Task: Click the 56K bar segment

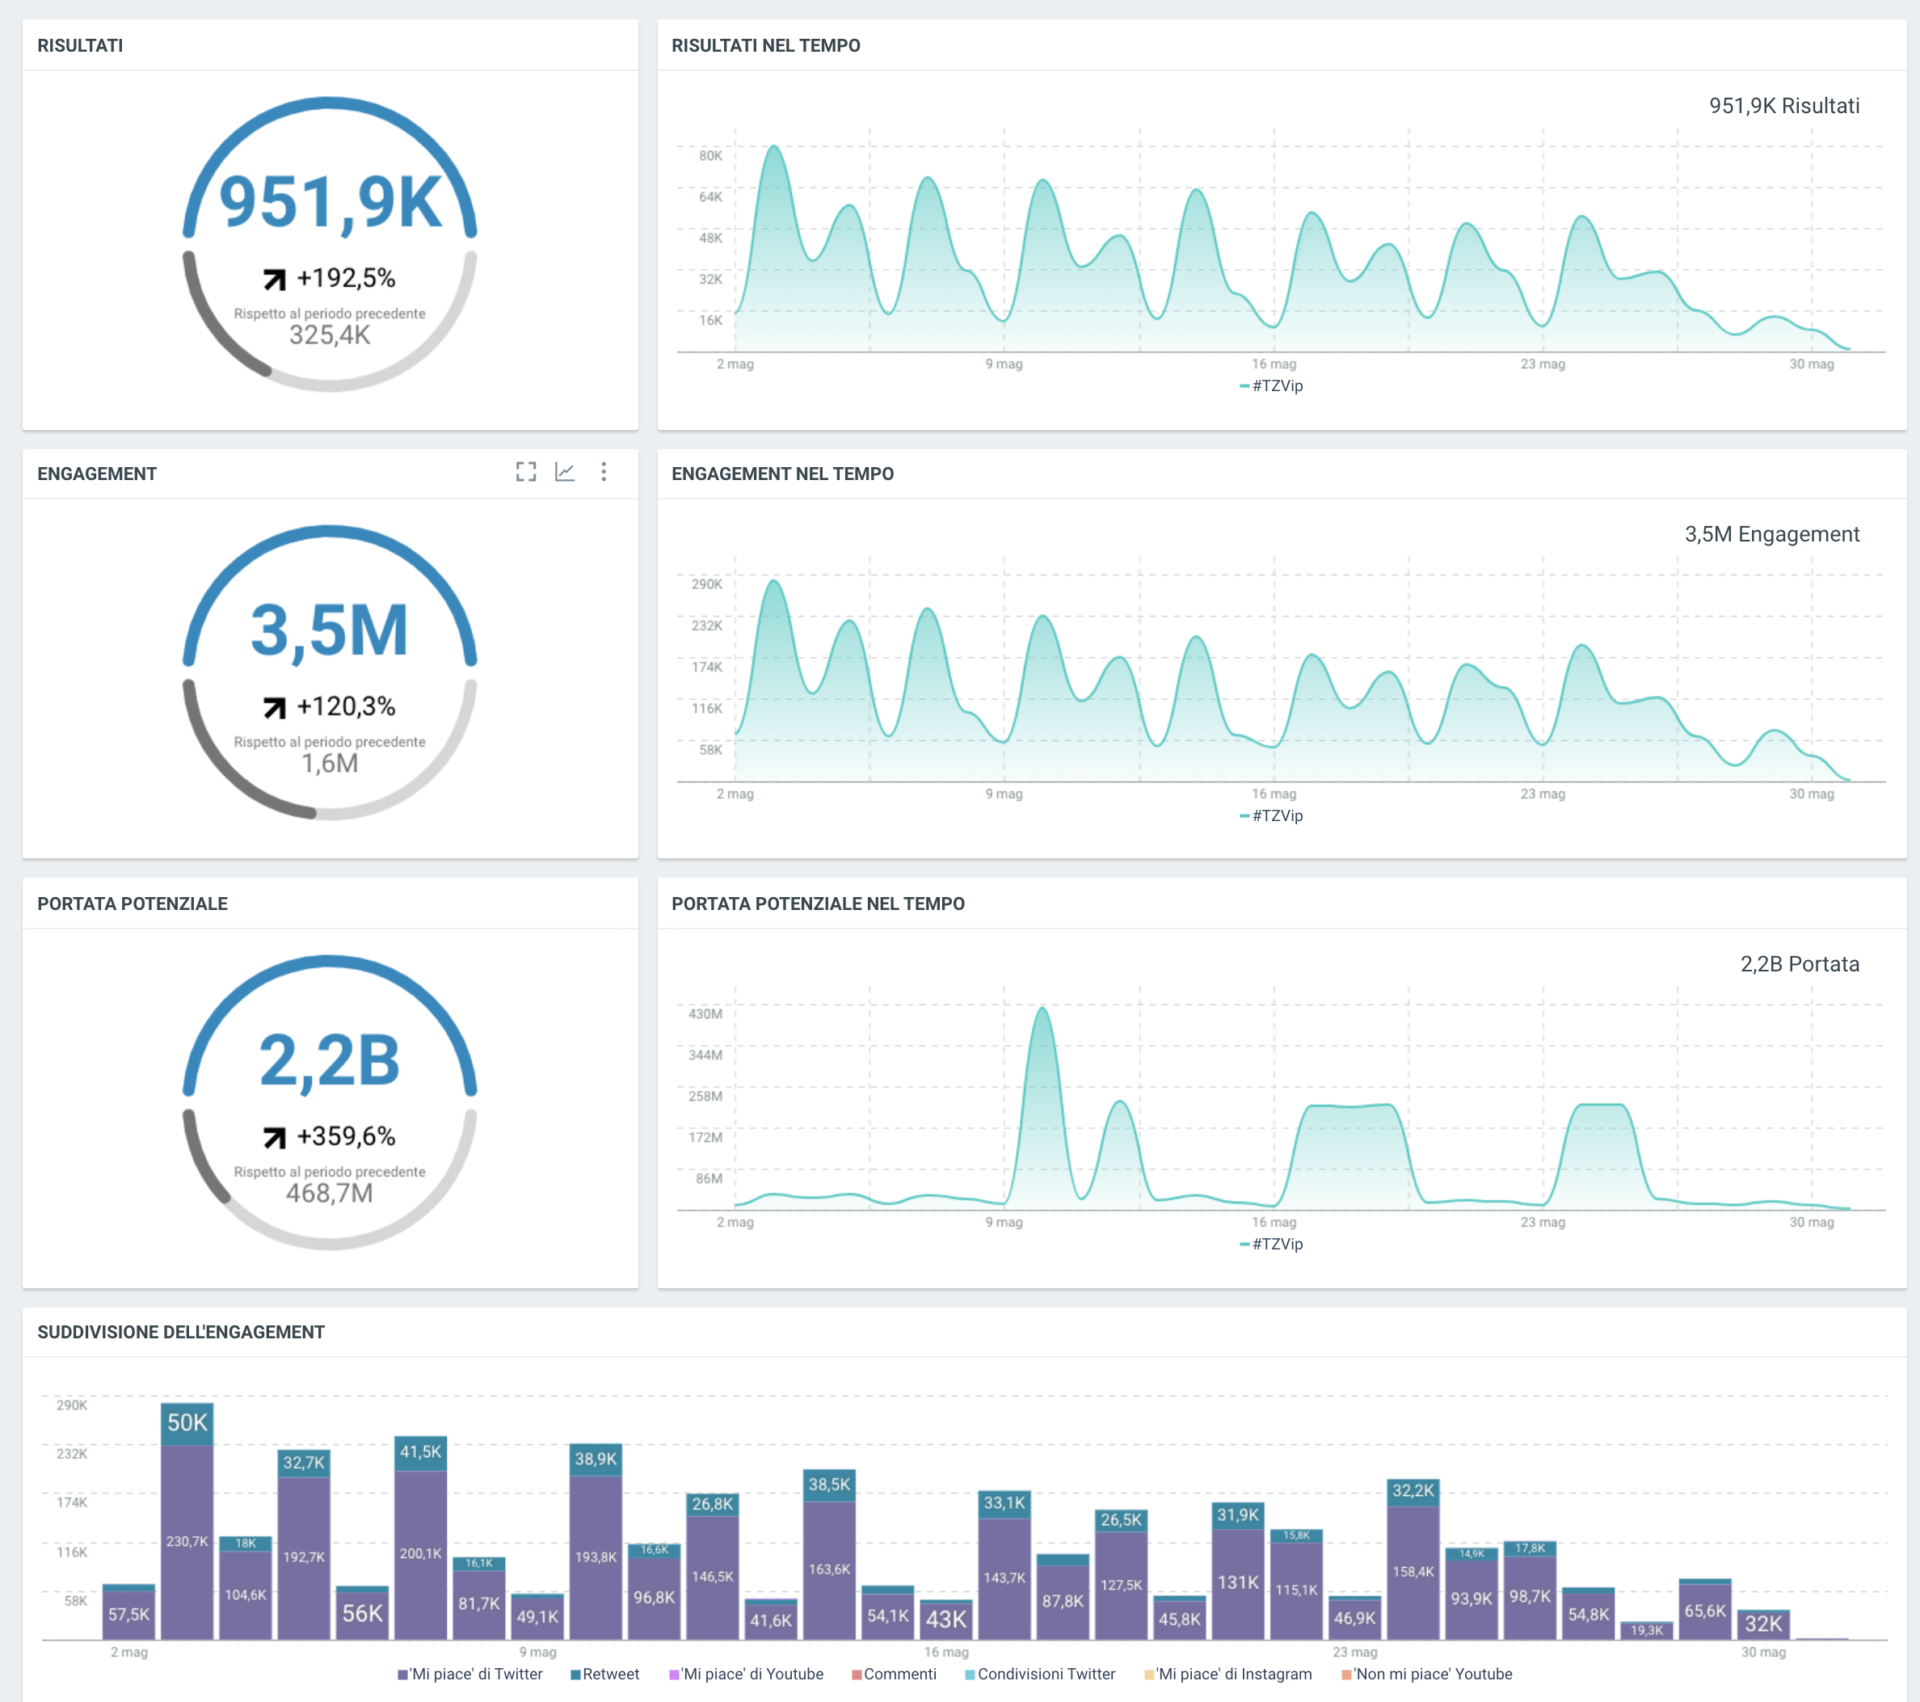Action: click(362, 1614)
